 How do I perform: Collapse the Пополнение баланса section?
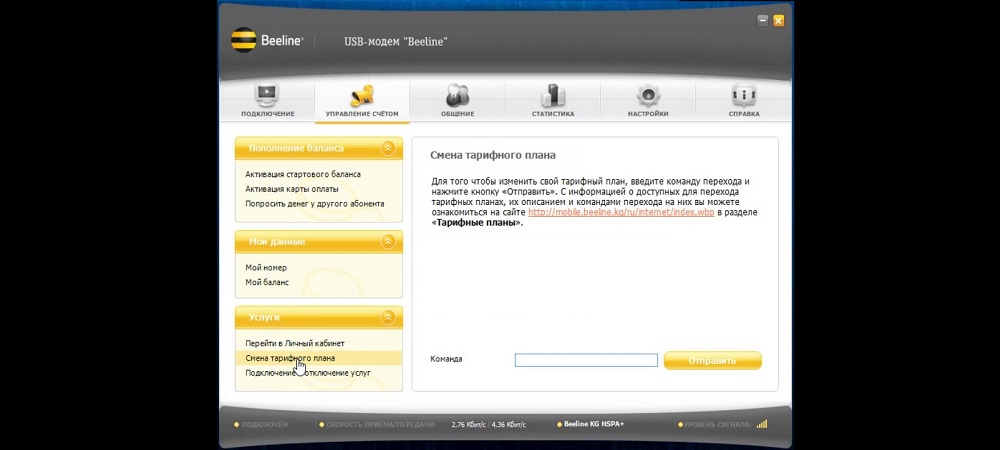pos(388,148)
